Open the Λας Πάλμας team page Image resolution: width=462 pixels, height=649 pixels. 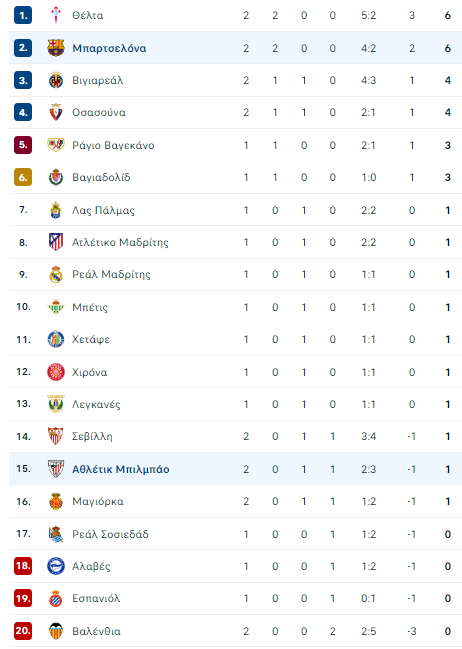coord(103,211)
